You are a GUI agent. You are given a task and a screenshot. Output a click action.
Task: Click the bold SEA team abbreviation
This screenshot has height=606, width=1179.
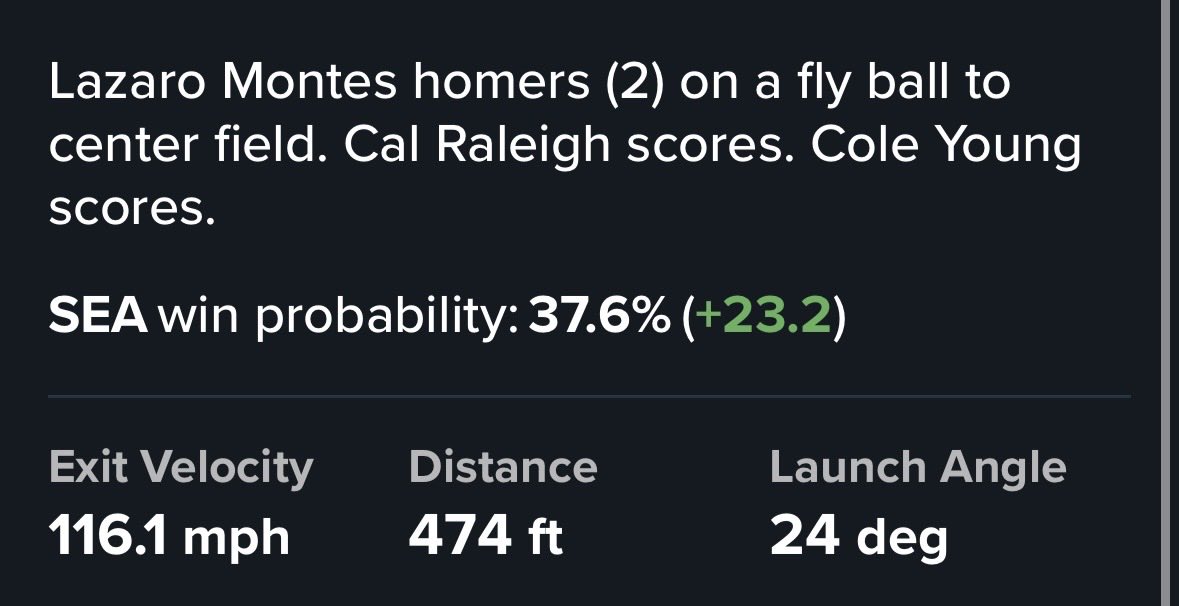(x=98, y=316)
